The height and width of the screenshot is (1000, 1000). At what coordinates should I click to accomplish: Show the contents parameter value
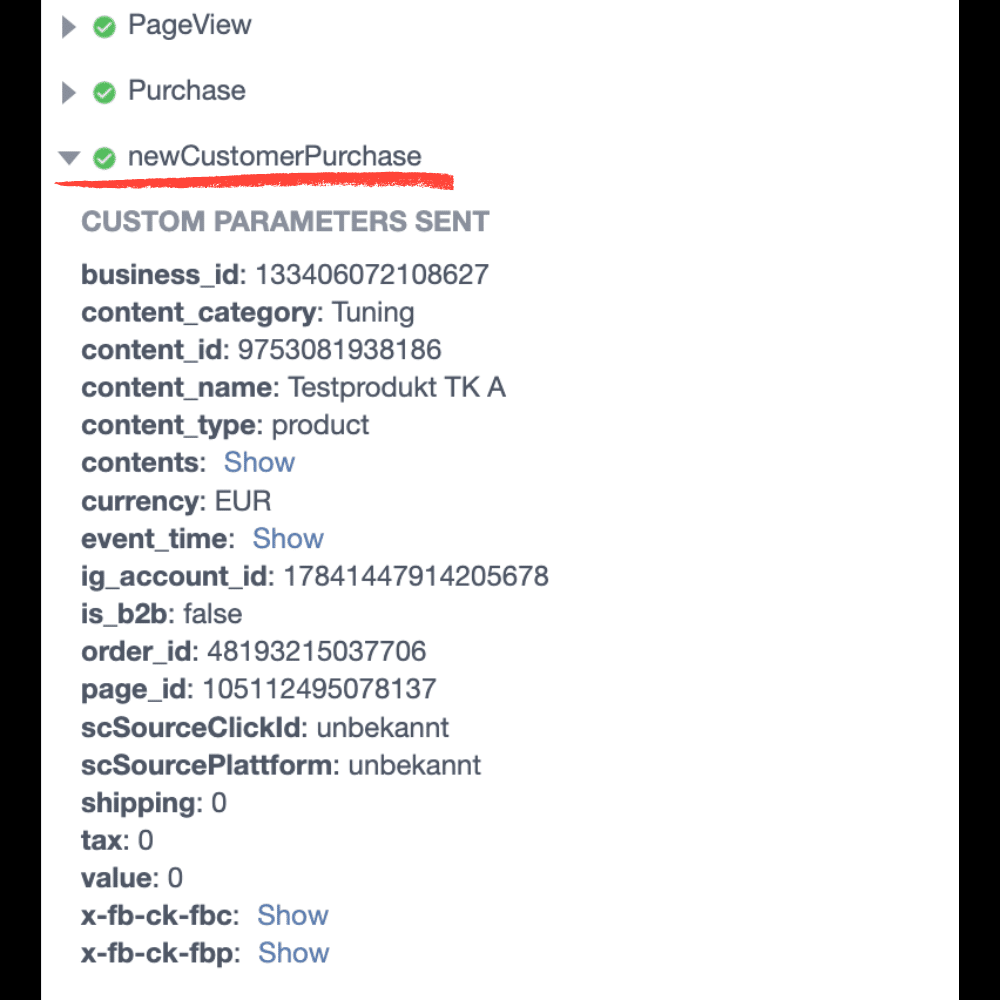click(x=259, y=462)
